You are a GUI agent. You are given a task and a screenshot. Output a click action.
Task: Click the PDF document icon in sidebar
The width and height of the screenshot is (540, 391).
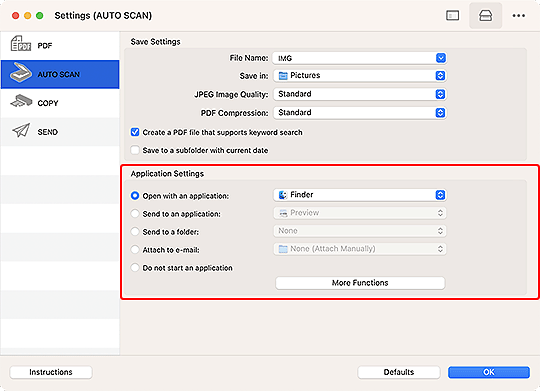point(21,44)
